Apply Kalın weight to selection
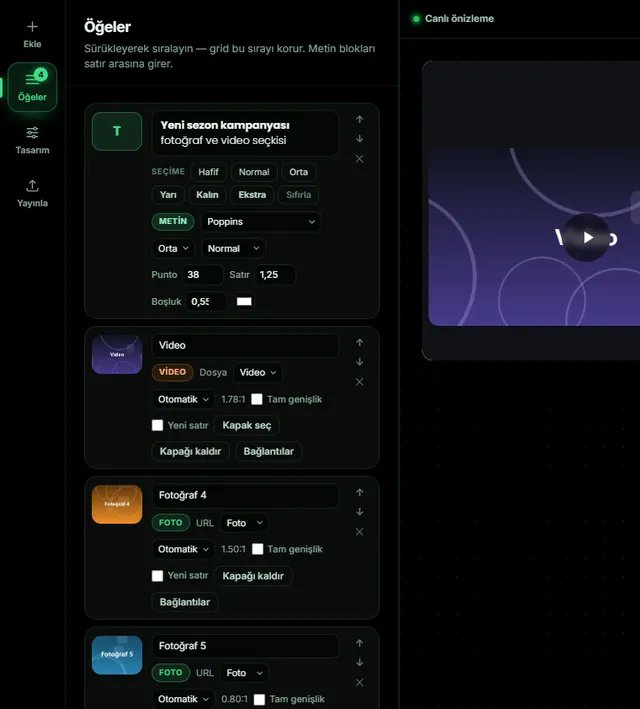640x709 pixels. (x=207, y=194)
